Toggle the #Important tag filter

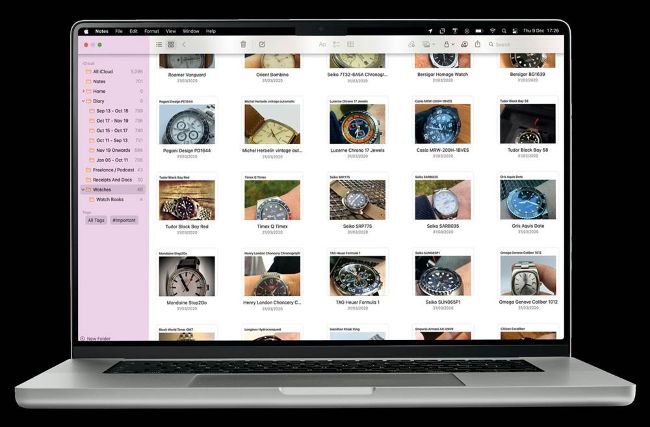124,220
